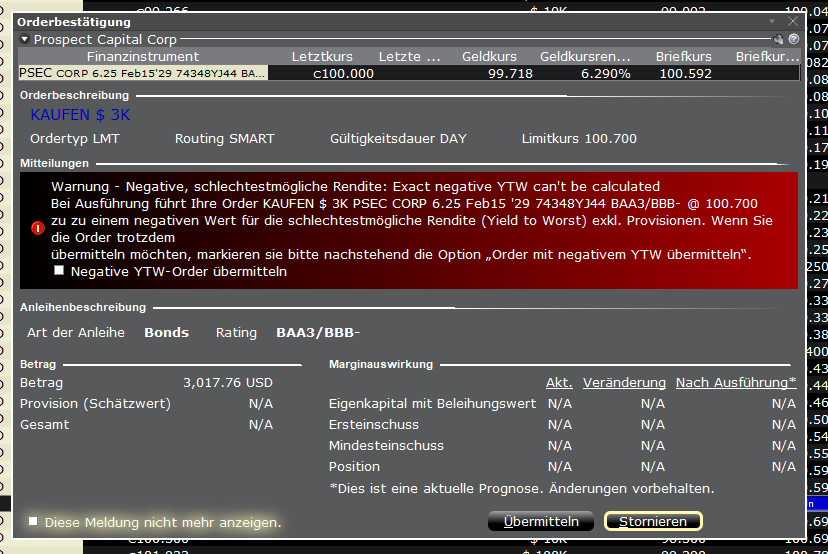Click the Orderbeschreibung section heading

74,96
